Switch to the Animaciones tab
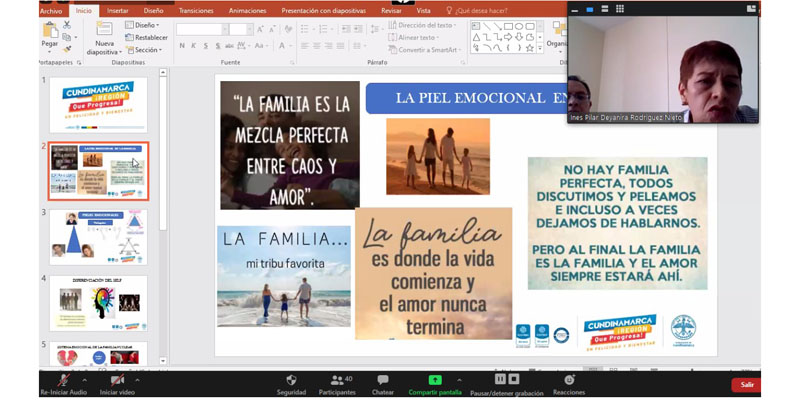 coord(247,11)
